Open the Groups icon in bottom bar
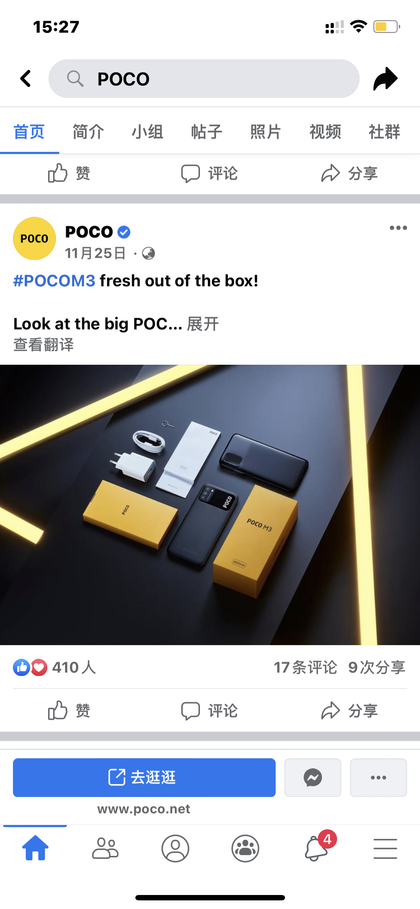Screen dimensions: 420x909 point(245,849)
